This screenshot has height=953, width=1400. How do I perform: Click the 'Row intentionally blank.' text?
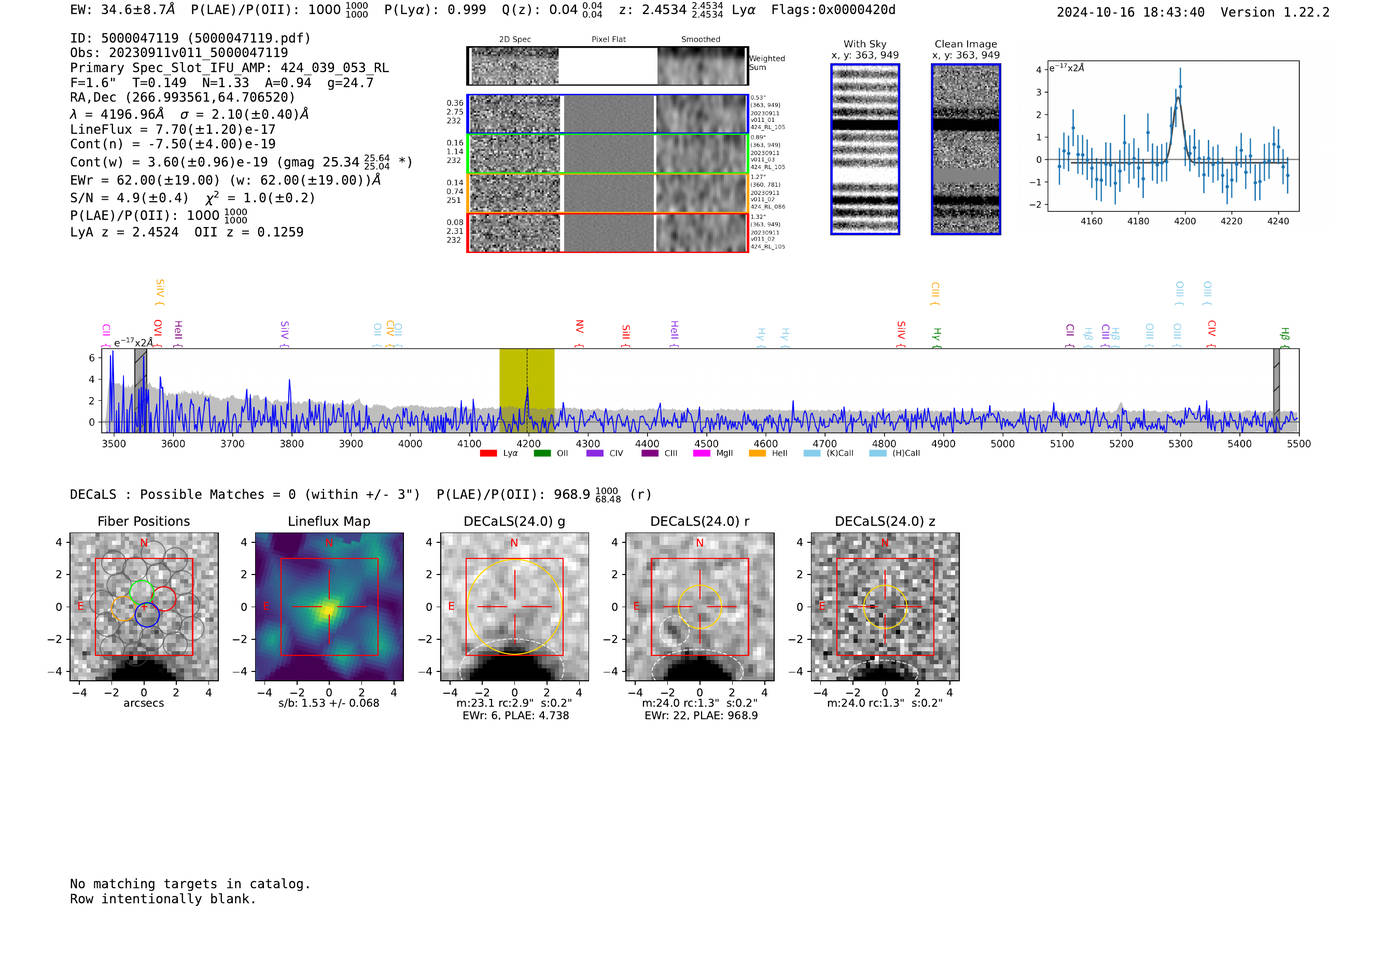[163, 899]
